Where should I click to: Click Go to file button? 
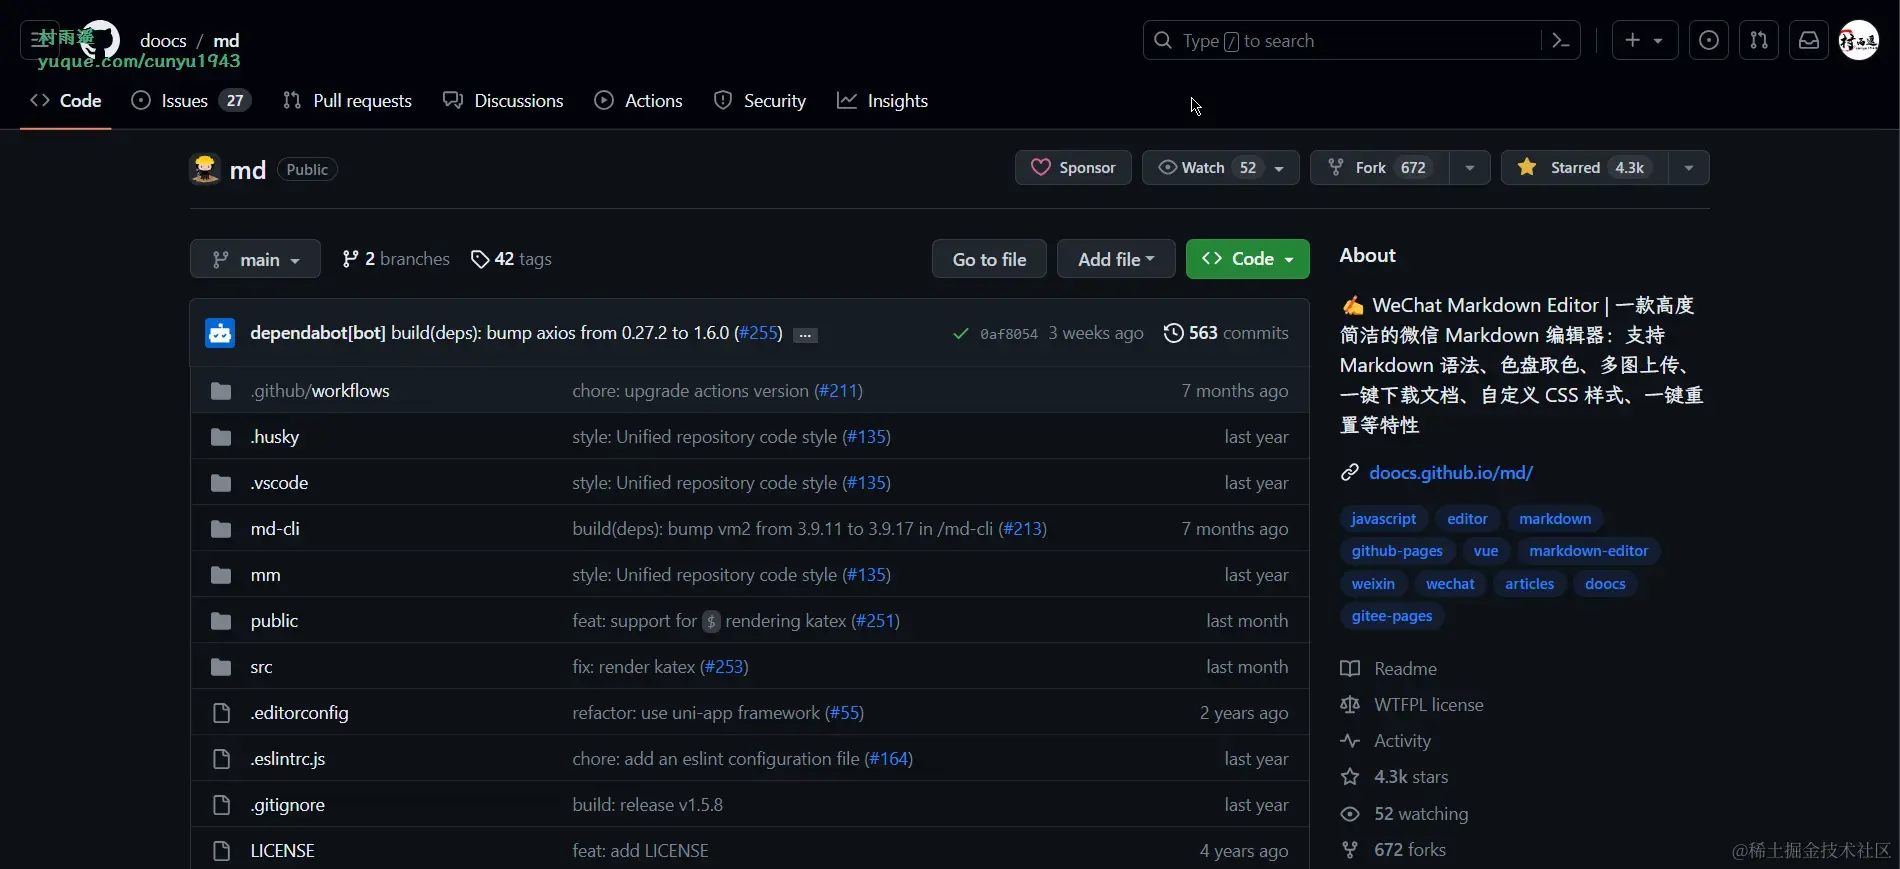(989, 259)
